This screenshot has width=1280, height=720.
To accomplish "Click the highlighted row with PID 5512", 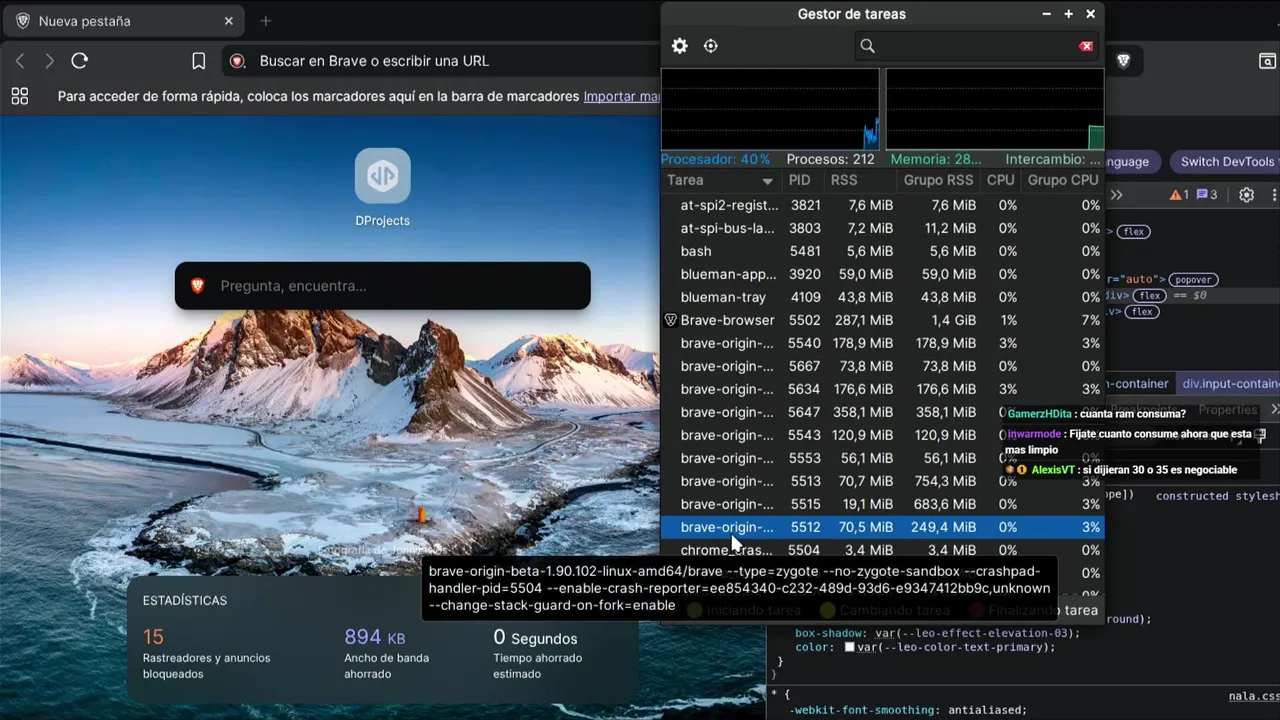I will 883,527.
